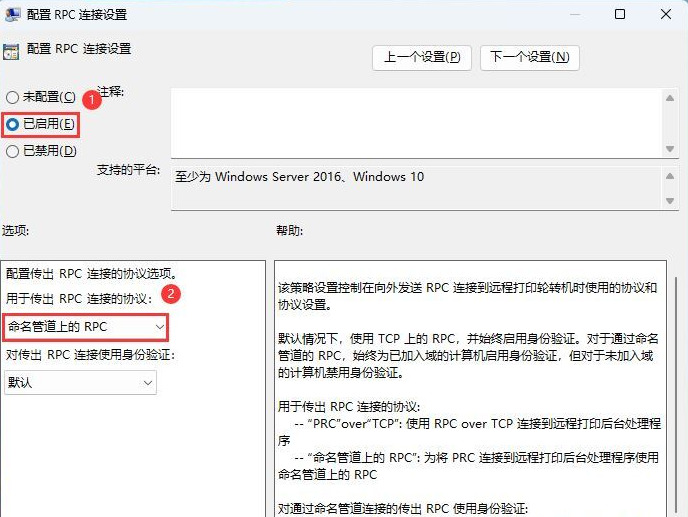Open the 默认 authentication dropdown
The image size is (688, 517).
[x=80, y=383]
